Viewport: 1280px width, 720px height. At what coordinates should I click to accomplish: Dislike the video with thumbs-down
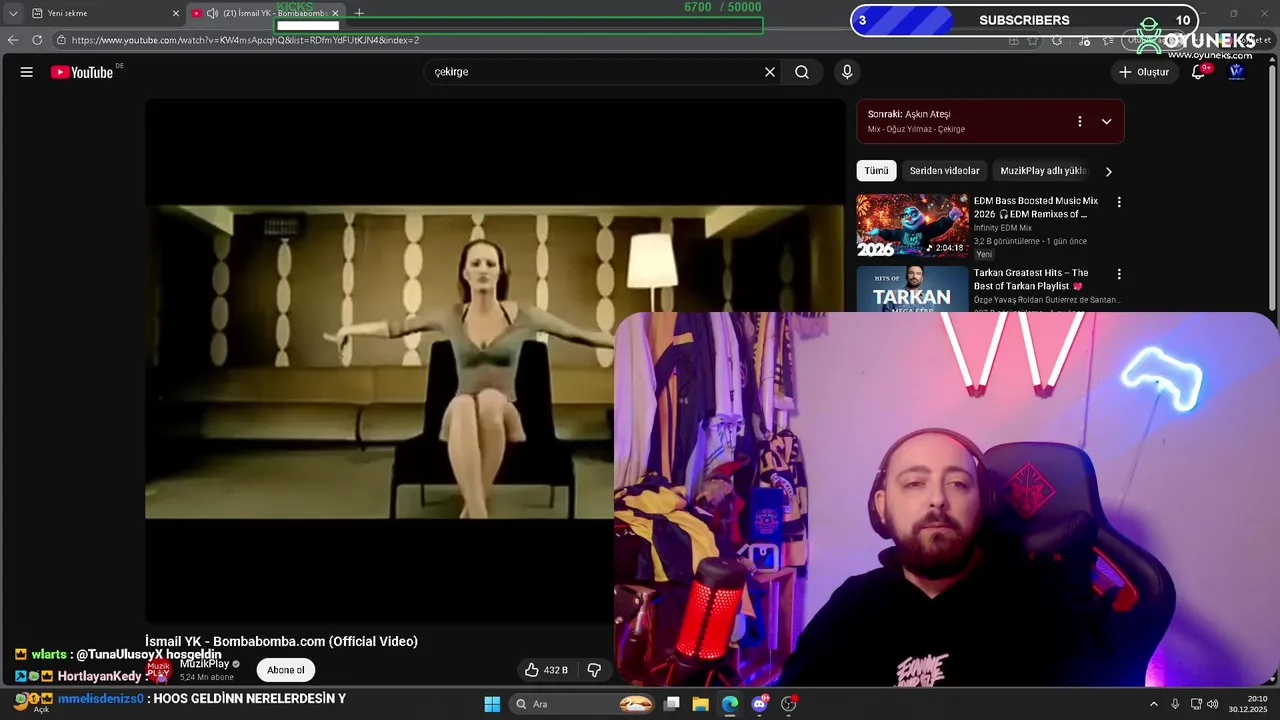pyautogui.click(x=594, y=670)
